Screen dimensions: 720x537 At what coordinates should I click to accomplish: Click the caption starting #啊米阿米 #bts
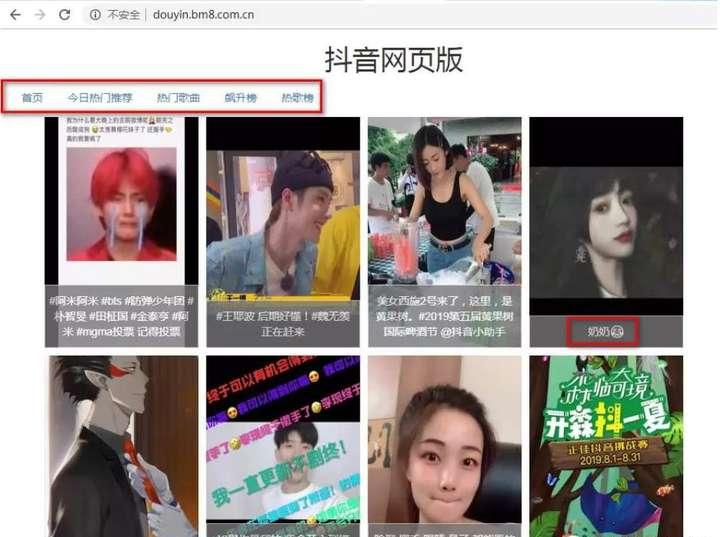coord(122,316)
